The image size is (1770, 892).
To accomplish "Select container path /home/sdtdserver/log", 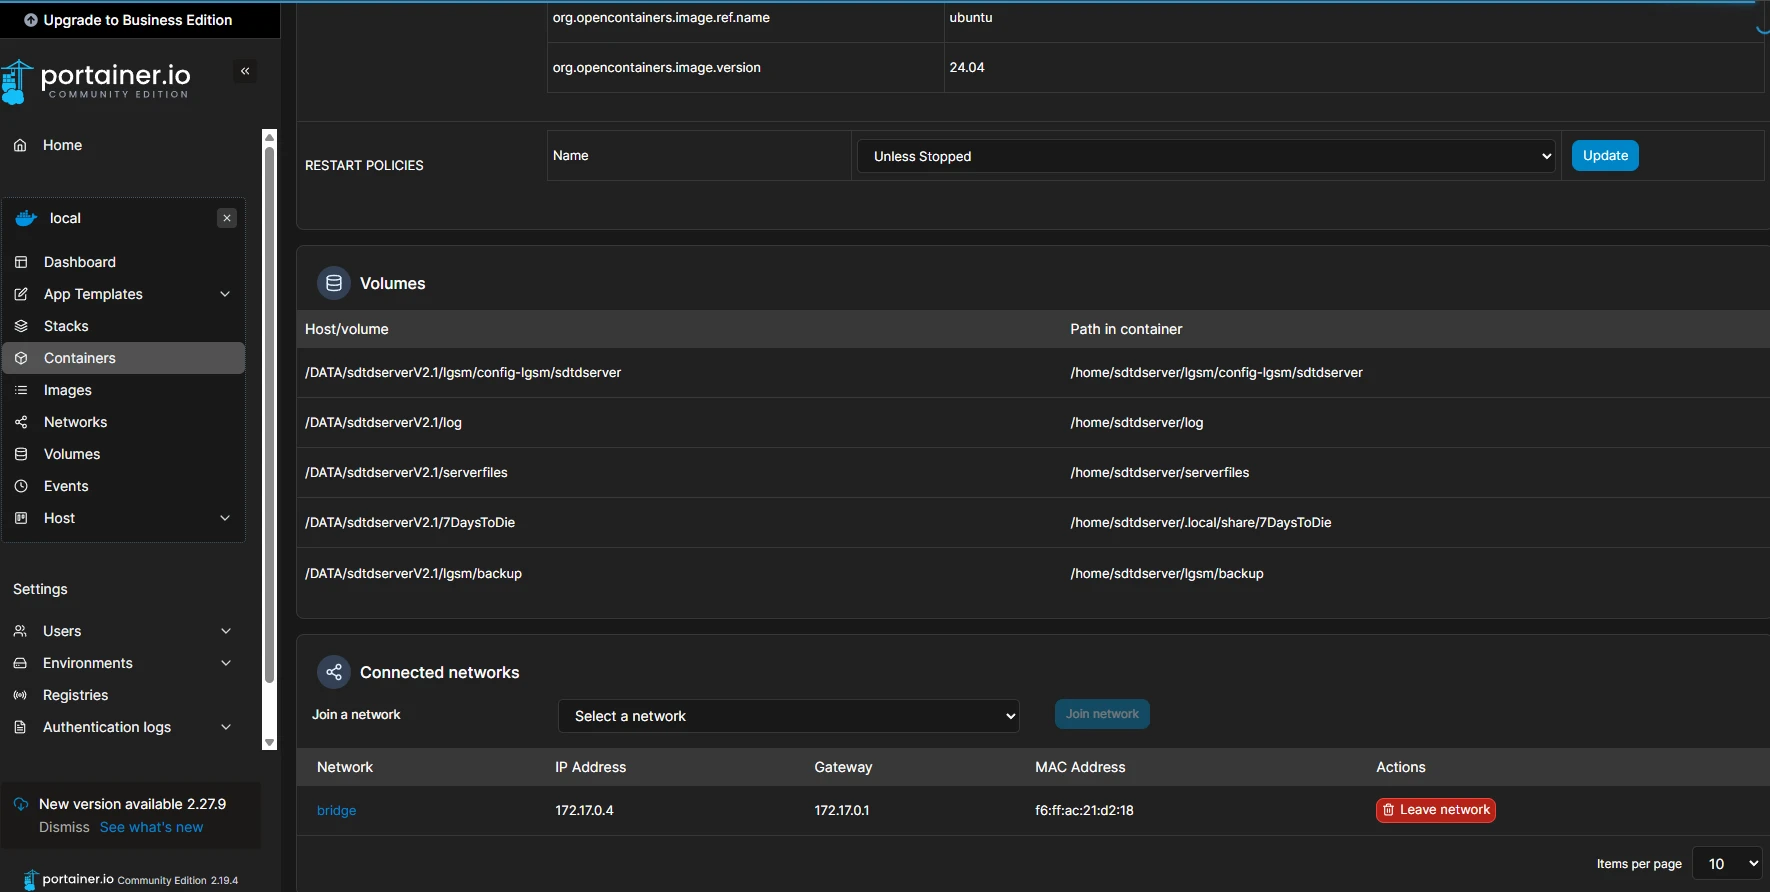I will tap(1137, 422).
